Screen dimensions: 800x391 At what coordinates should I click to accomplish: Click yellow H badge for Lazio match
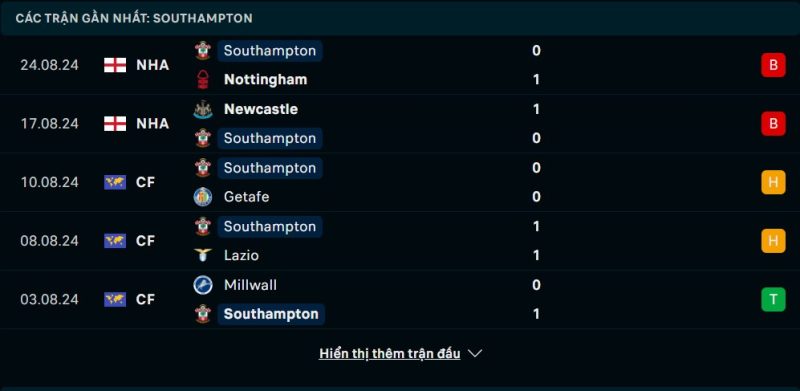773,241
